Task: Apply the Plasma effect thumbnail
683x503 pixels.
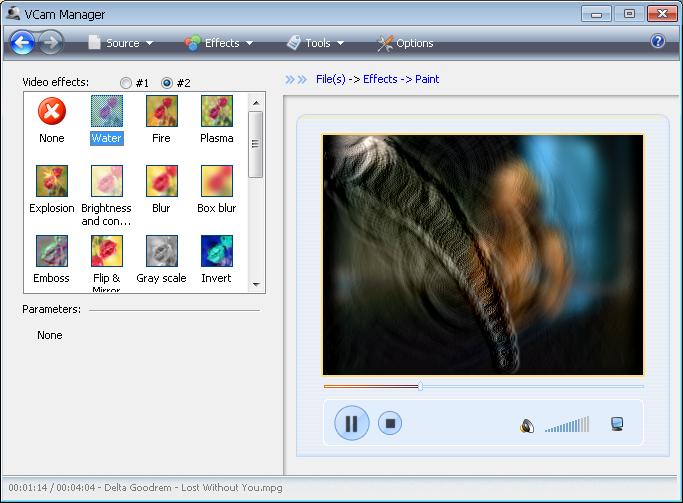Action: [x=216, y=111]
